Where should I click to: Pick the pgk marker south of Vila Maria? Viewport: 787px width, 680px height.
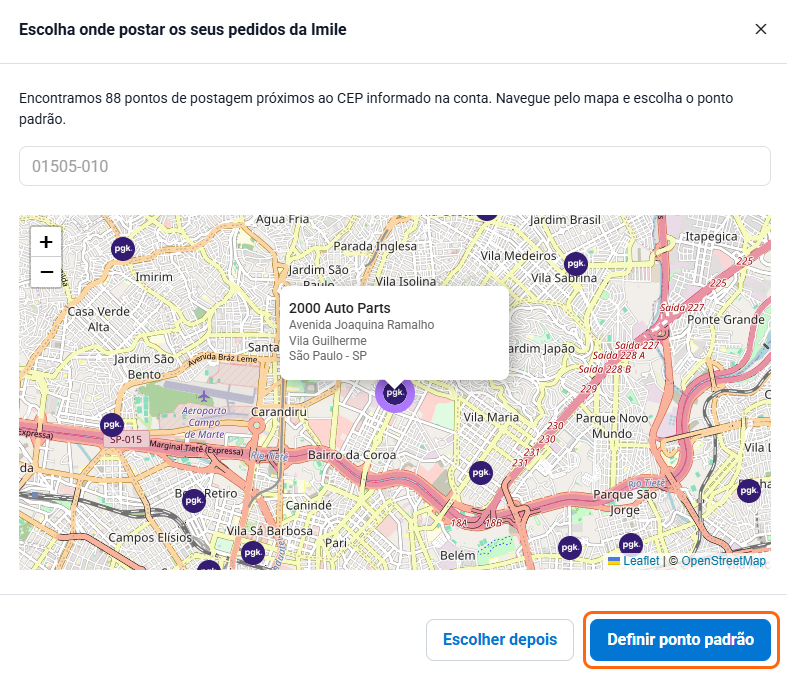click(481, 472)
